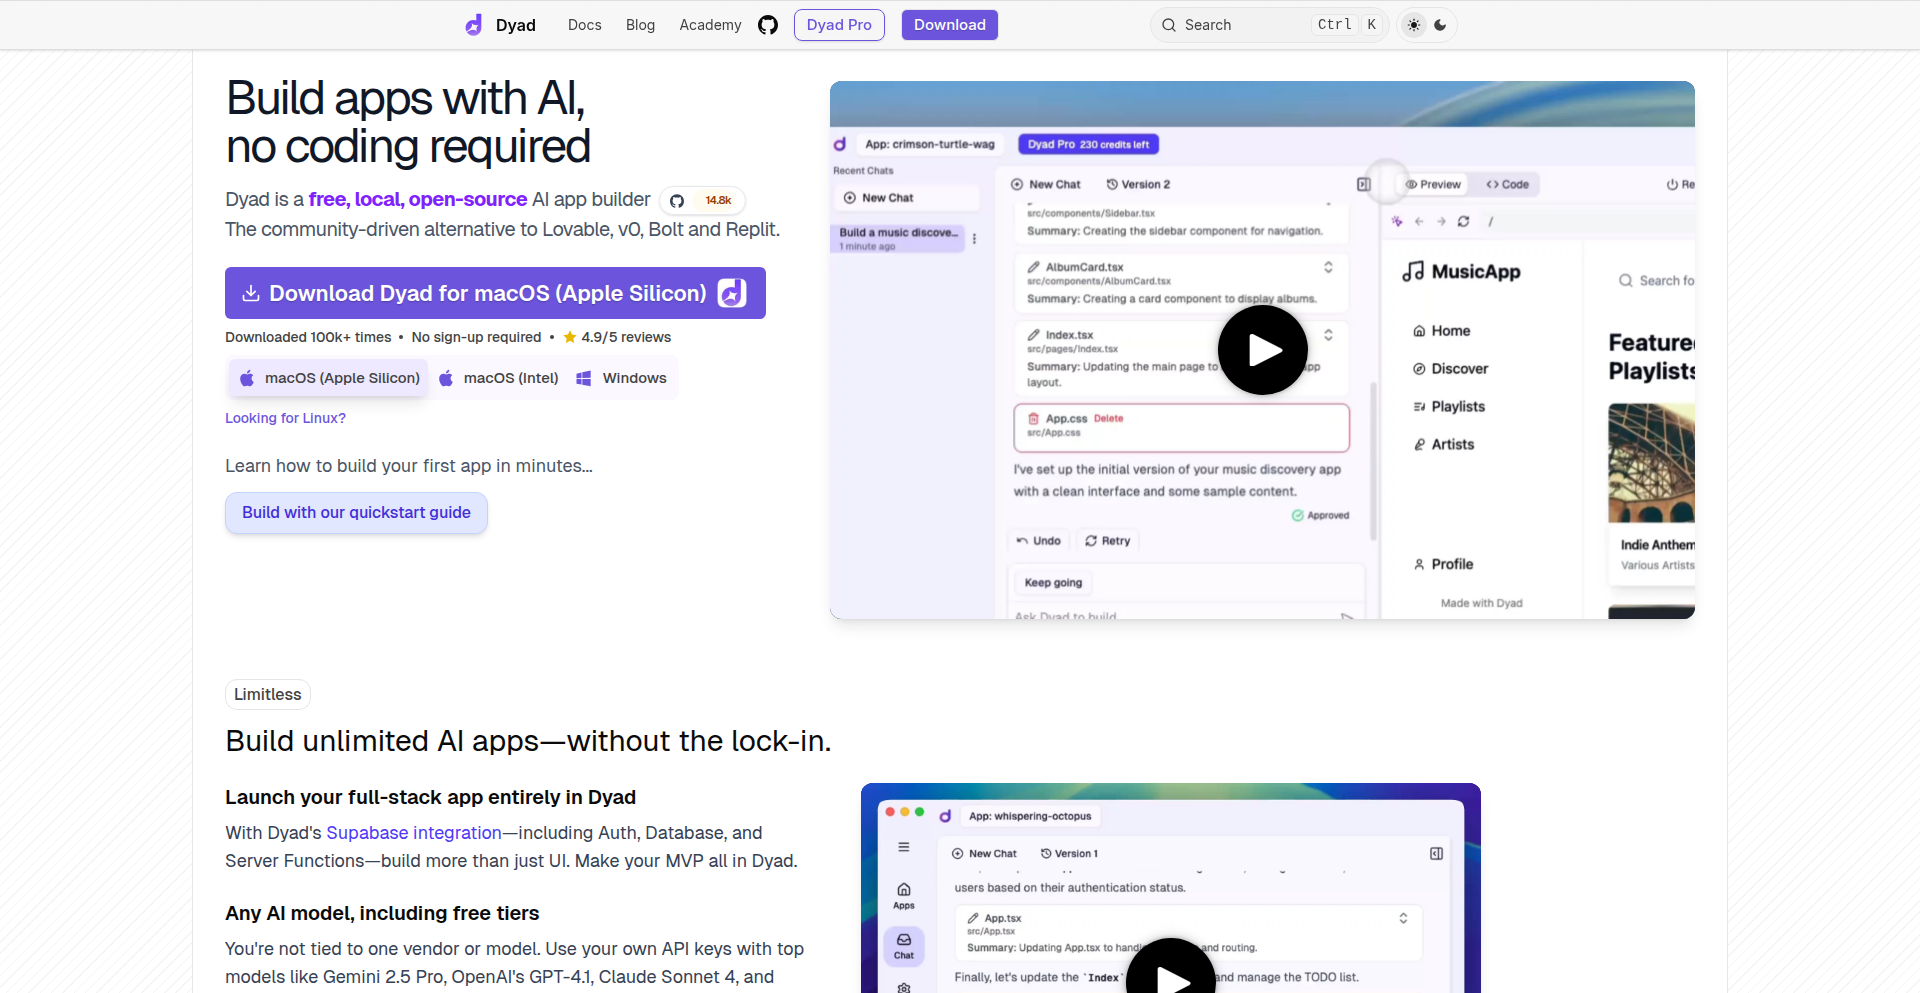Click the Version 2 history icon
The height and width of the screenshot is (993, 1920).
coord(1112,184)
